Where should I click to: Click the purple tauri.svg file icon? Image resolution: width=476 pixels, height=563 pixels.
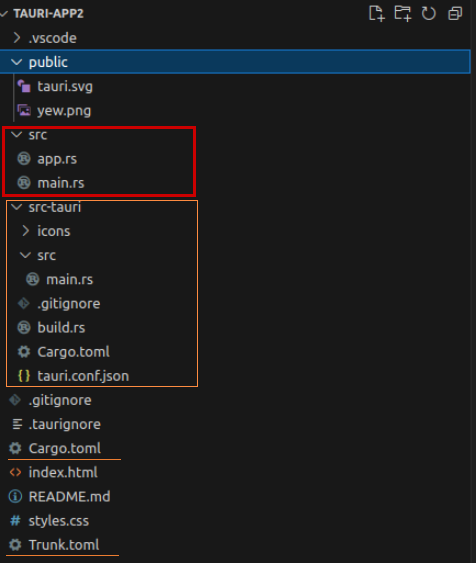tap(24, 86)
